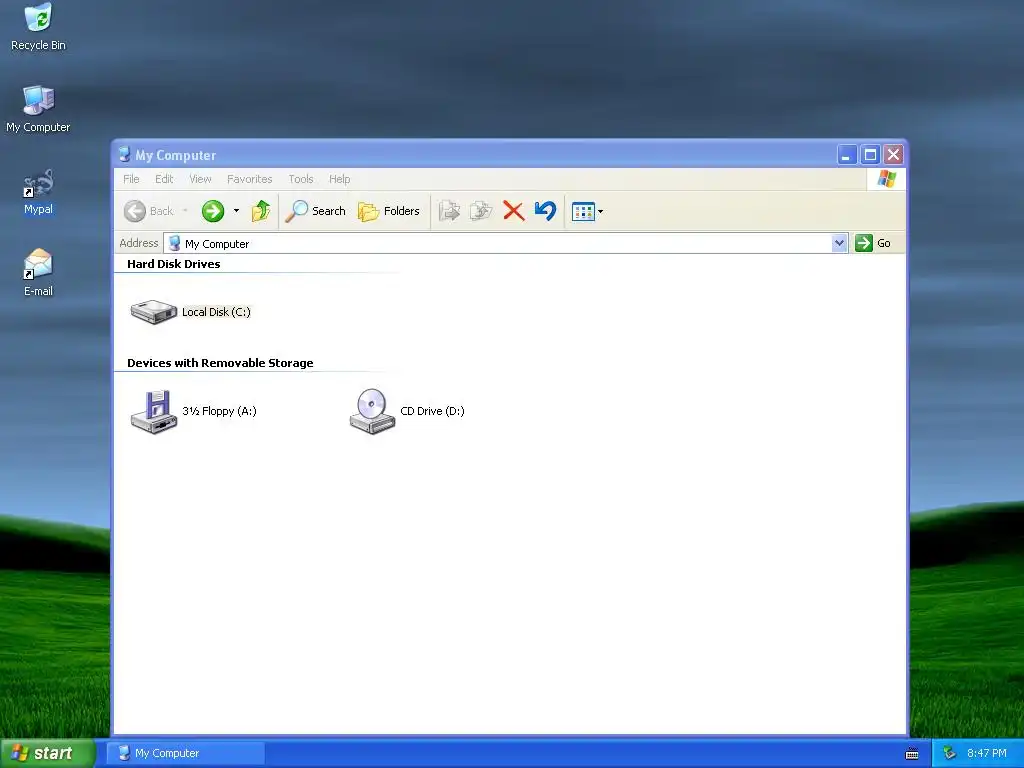Viewport: 1024px width, 768px height.
Task: Click the Views toolbar icon
Action: 583,212
